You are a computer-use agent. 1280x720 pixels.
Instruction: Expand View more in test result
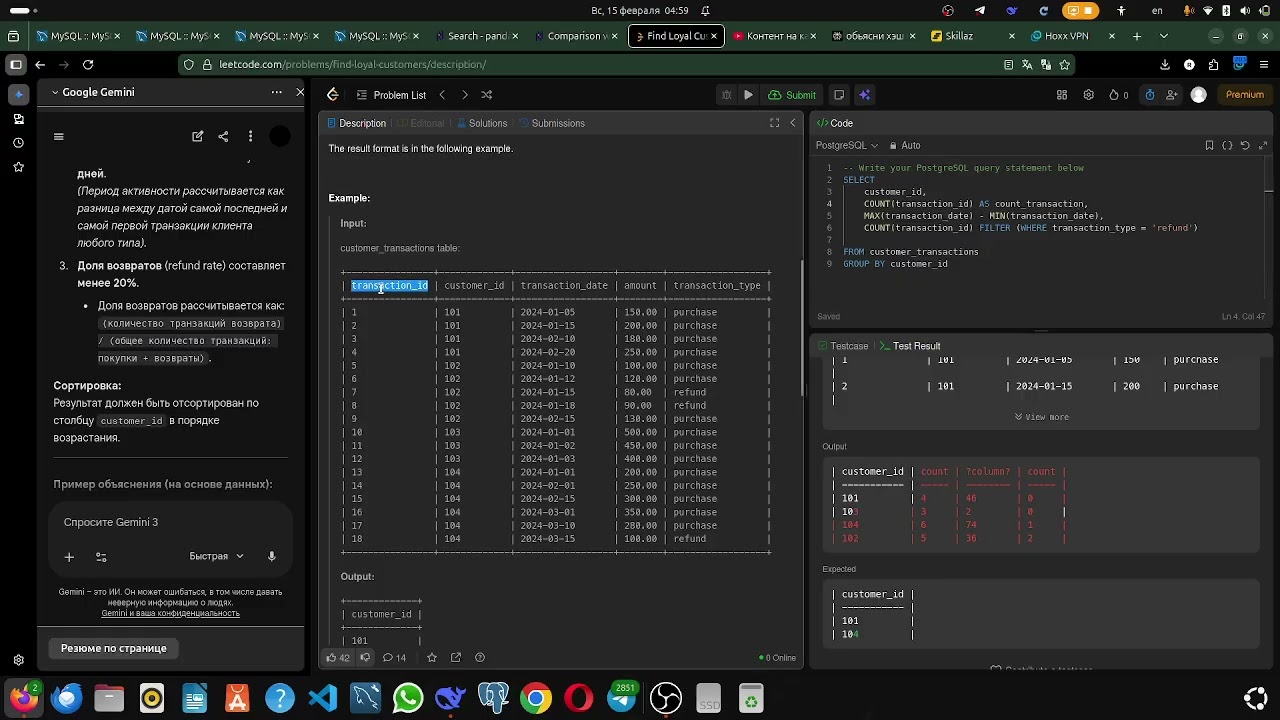pos(1041,417)
